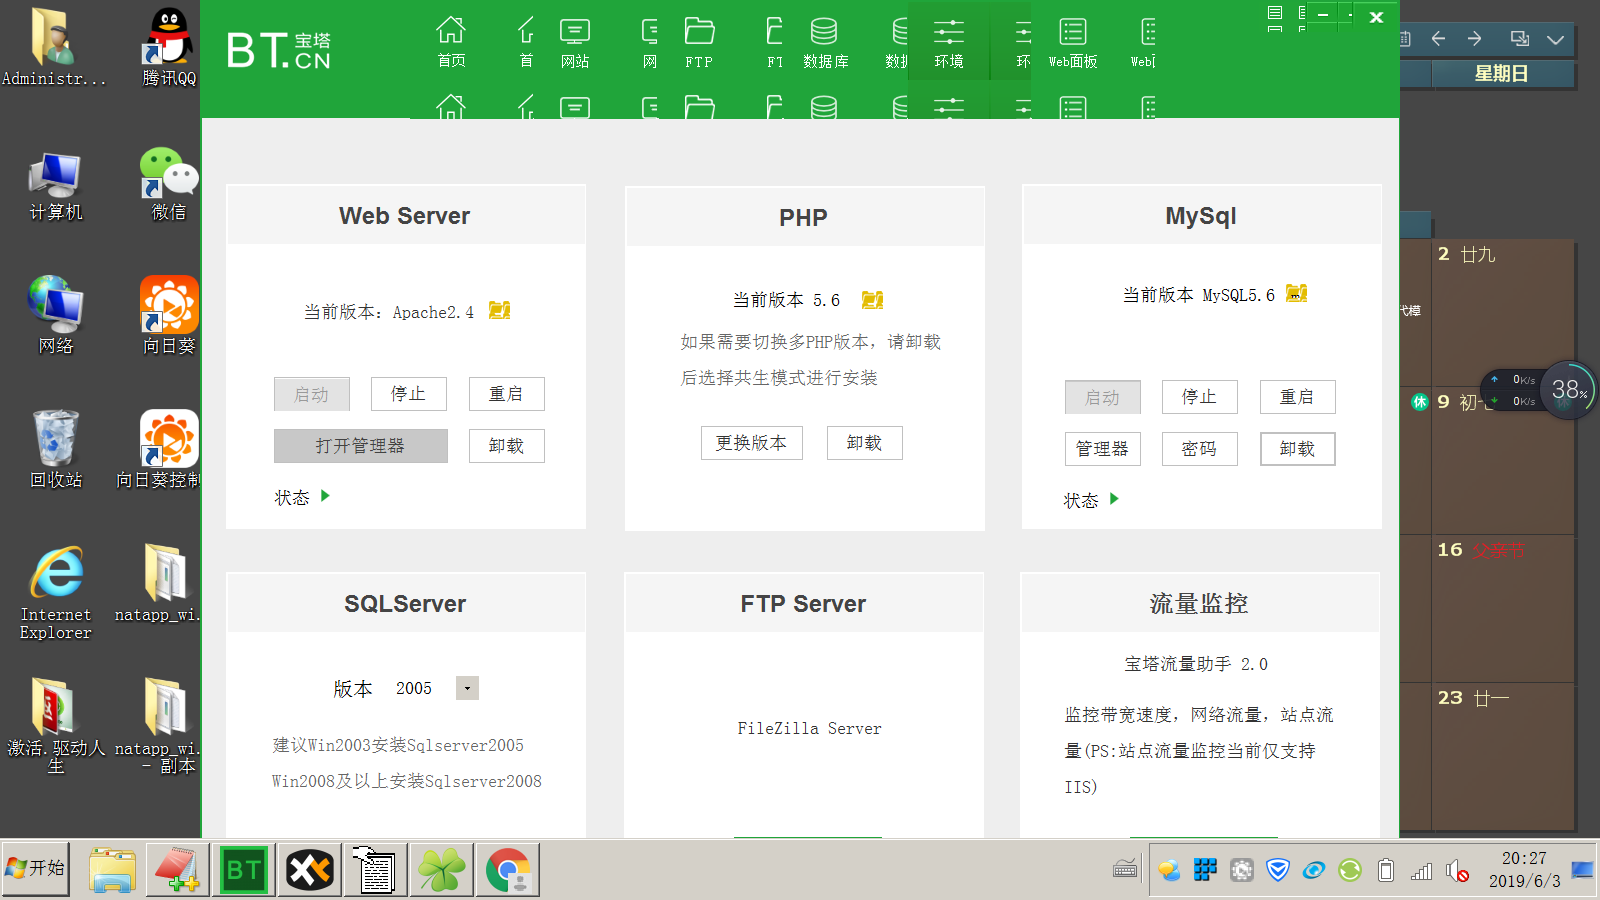Switch to the FTP tab
The image size is (1600, 900).
pos(699,43)
